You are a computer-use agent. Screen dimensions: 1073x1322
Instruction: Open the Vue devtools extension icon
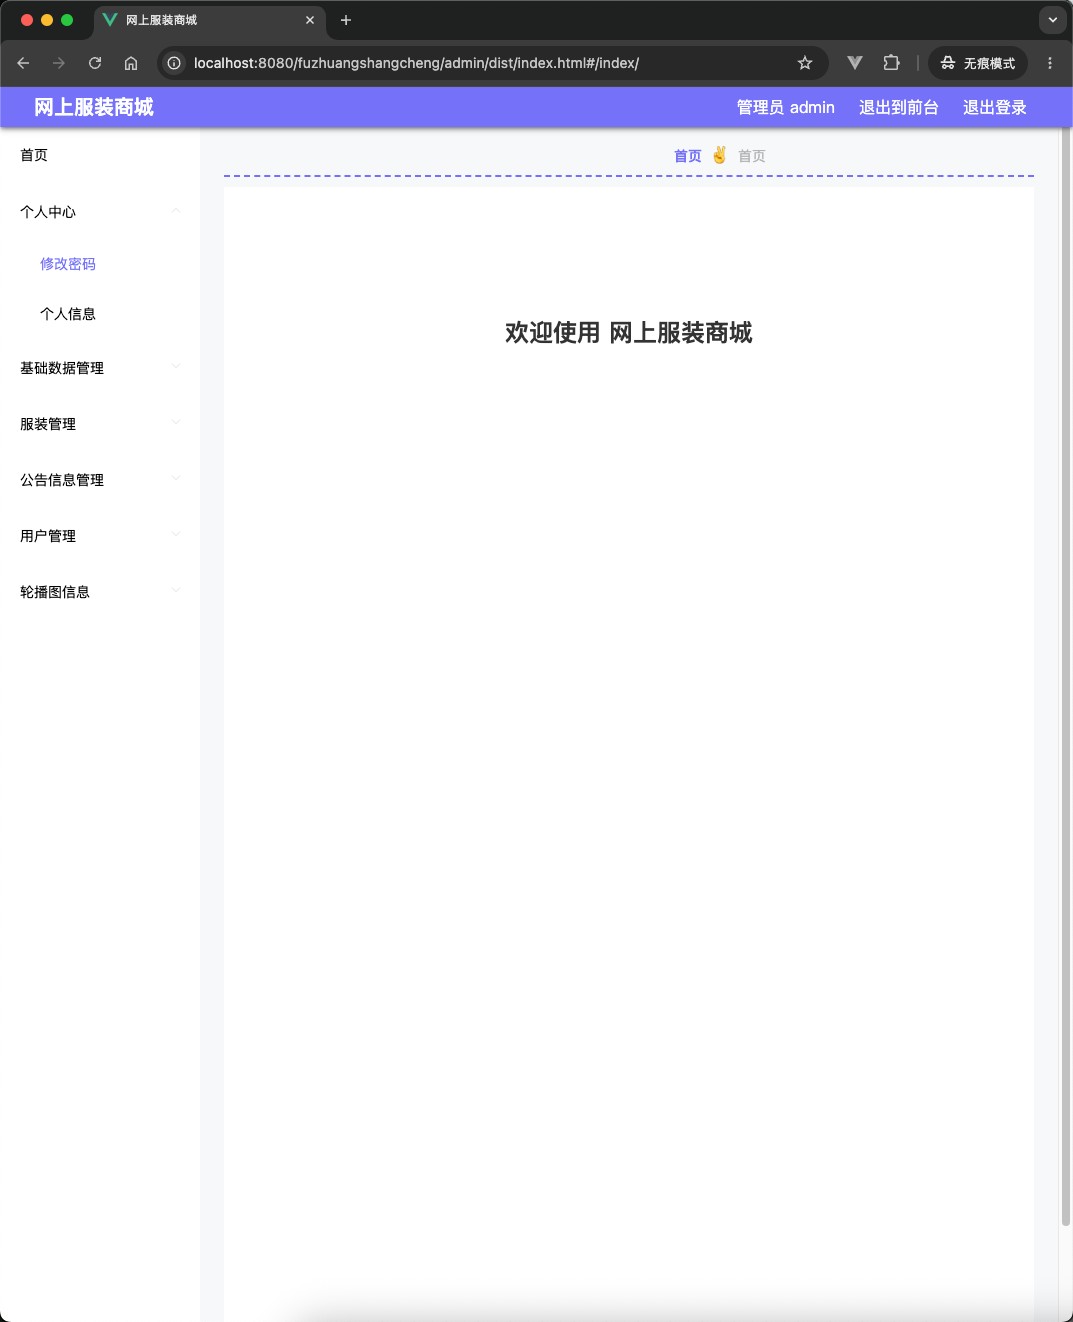coord(855,63)
